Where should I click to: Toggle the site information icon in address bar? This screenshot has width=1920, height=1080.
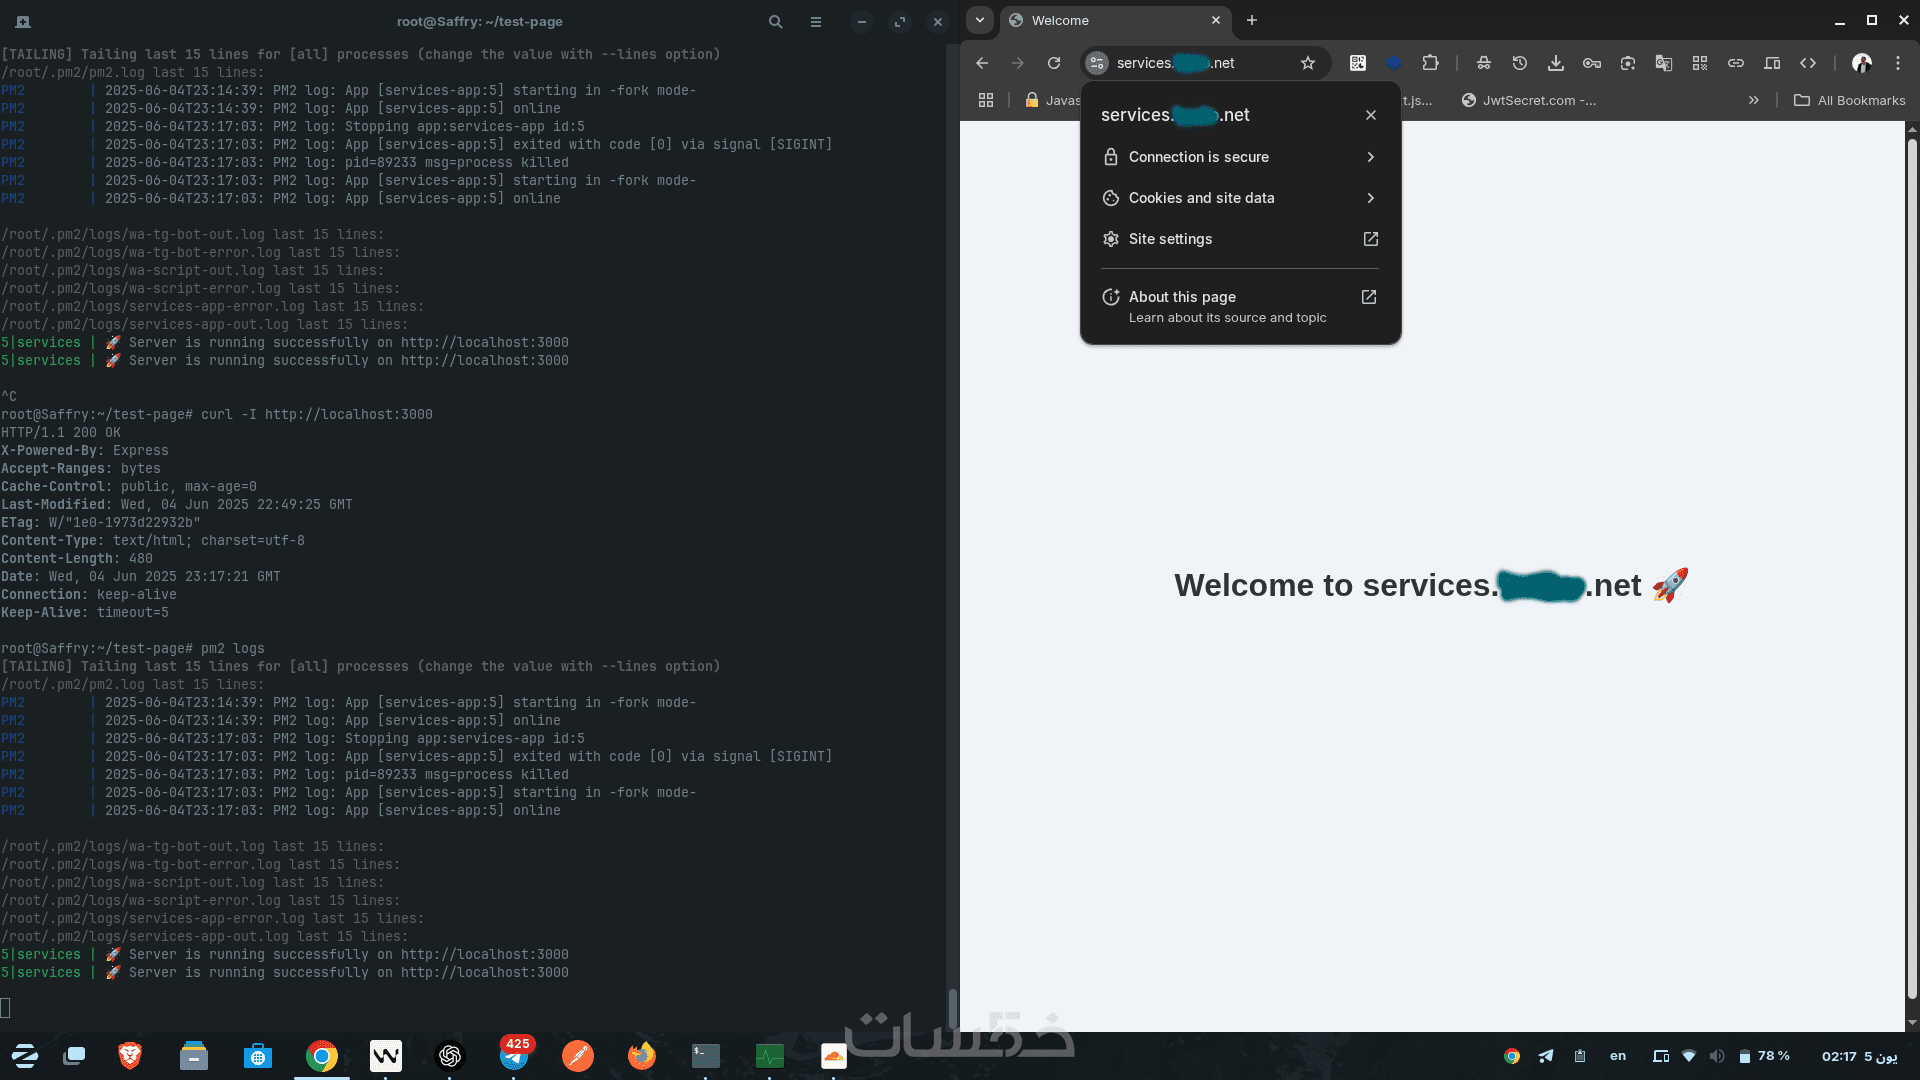coord(1097,63)
